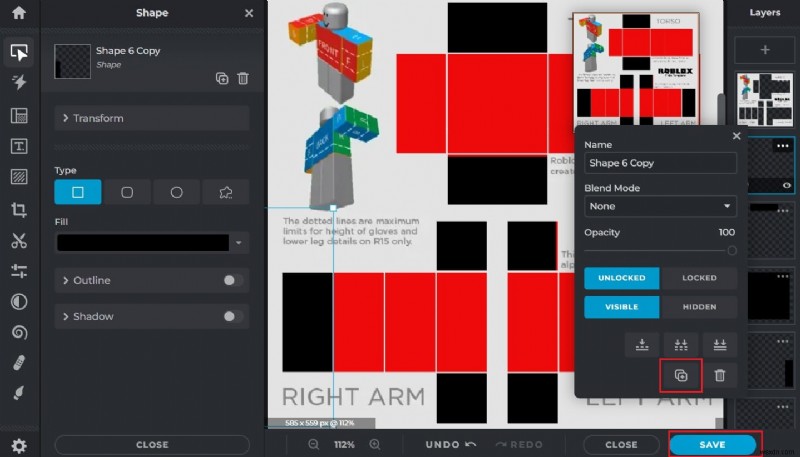Click the merge down layer icon
800x457 pixels.
642,345
